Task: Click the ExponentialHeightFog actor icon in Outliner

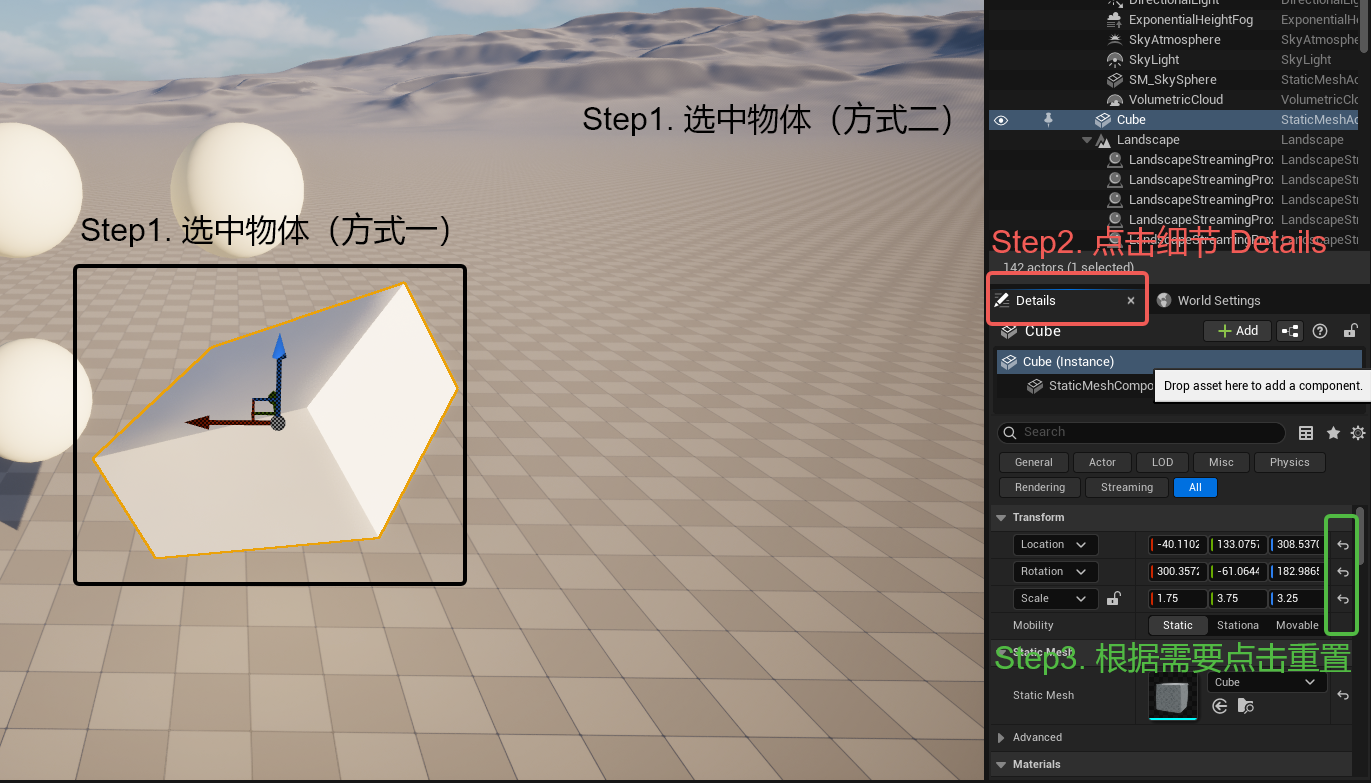Action: 1115,20
